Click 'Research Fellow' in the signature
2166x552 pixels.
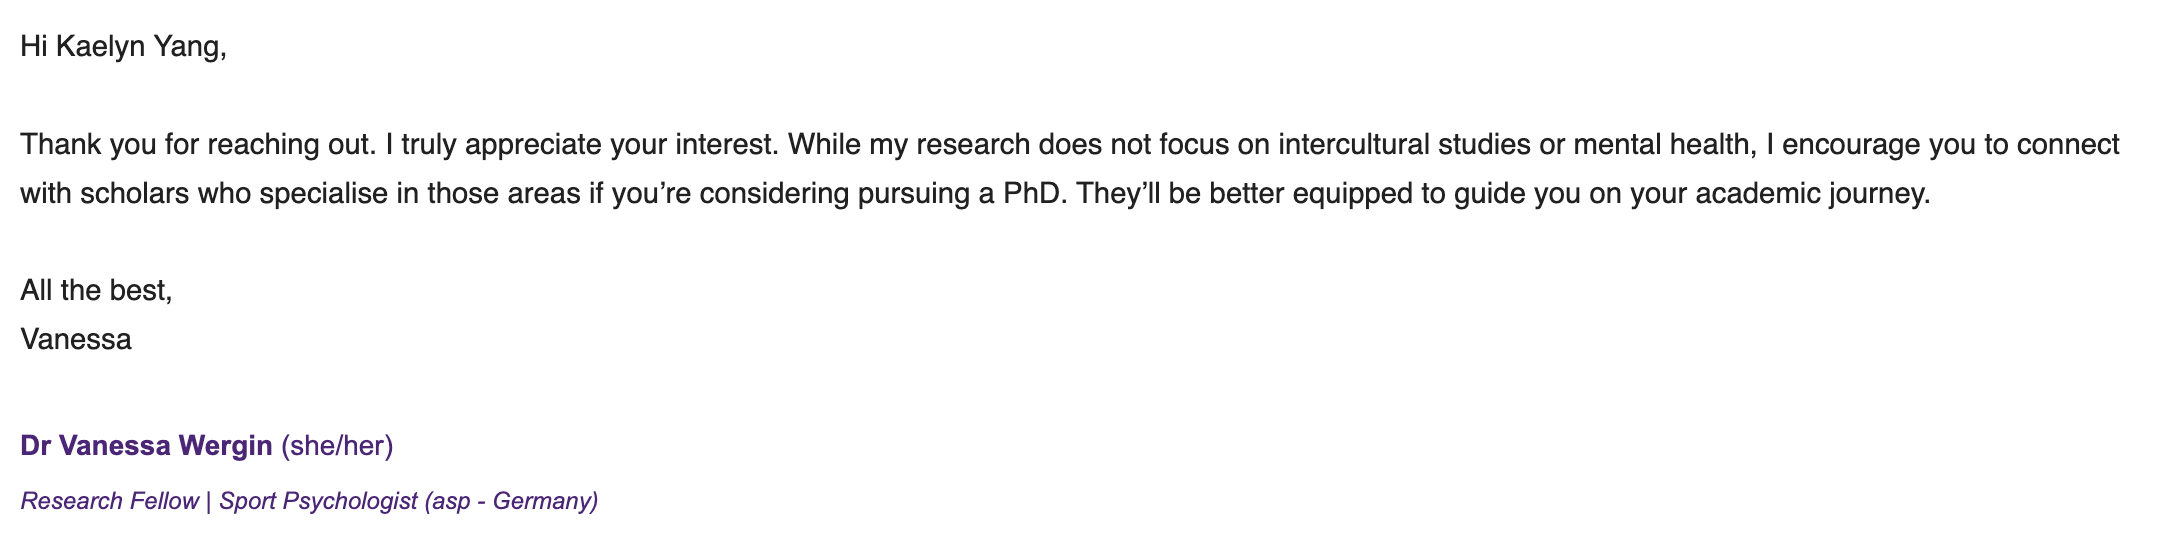point(109,501)
